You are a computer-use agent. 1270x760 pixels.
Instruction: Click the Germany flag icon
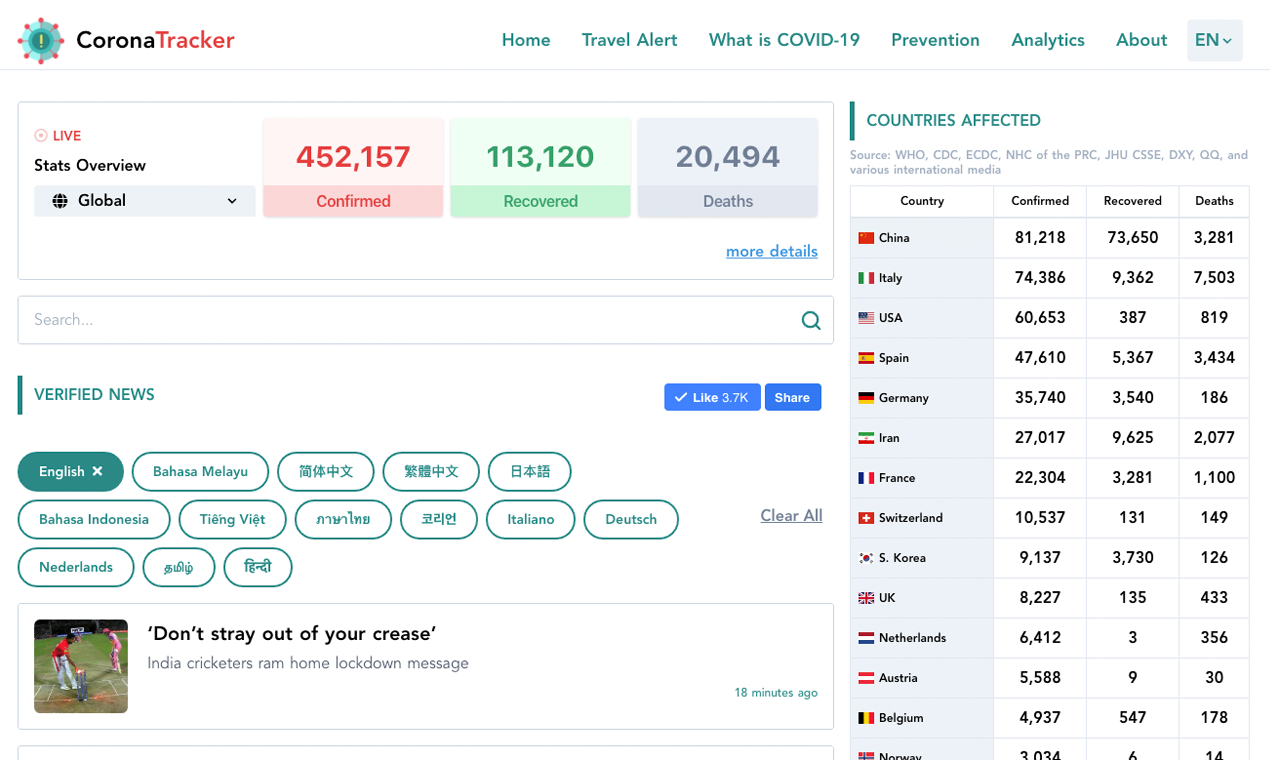click(x=866, y=398)
